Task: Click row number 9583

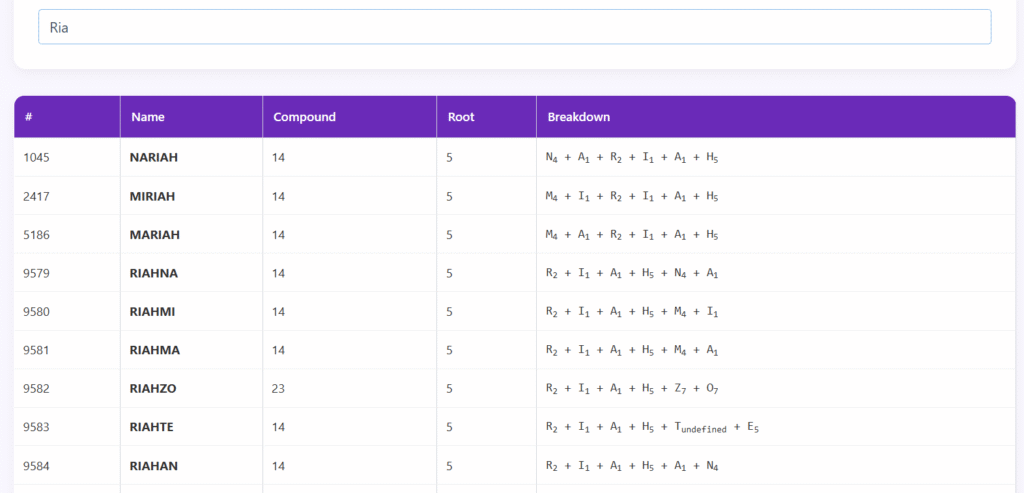Action: click(36, 427)
